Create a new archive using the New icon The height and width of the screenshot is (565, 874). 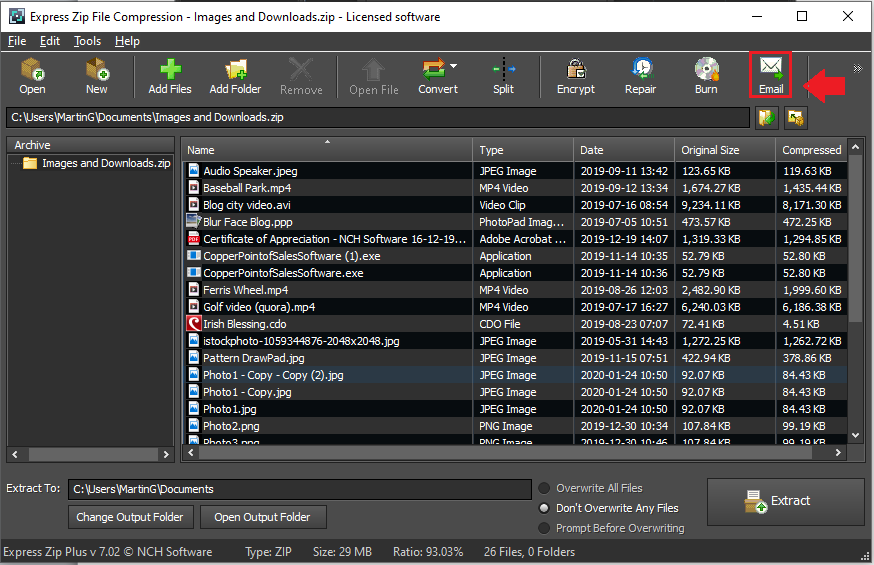tap(97, 76)
